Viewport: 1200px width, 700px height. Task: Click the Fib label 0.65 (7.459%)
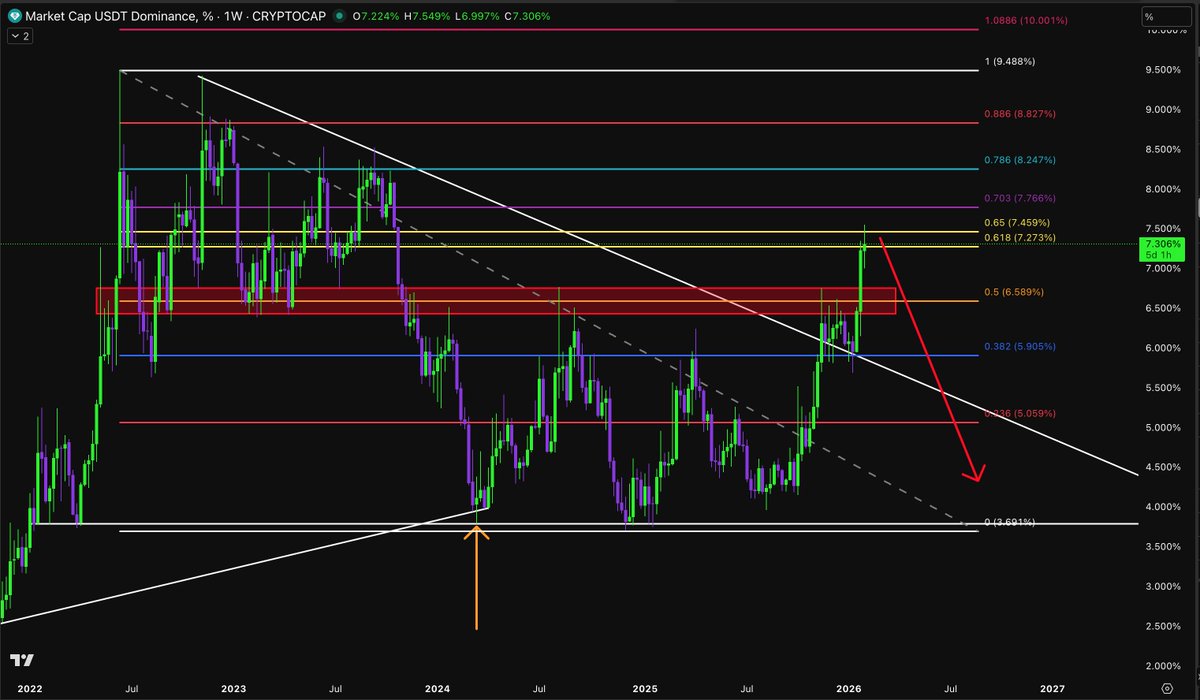pyautogui.click(x=1016, y=222)
